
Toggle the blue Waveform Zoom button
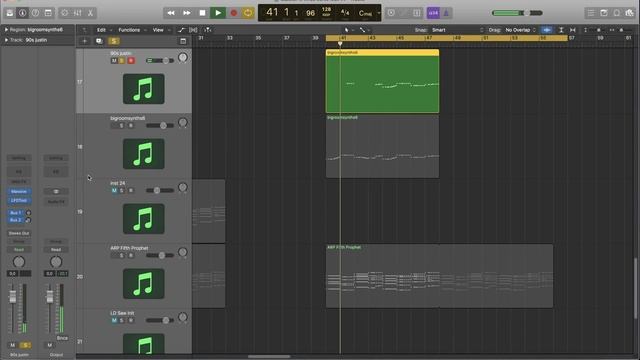547,30
